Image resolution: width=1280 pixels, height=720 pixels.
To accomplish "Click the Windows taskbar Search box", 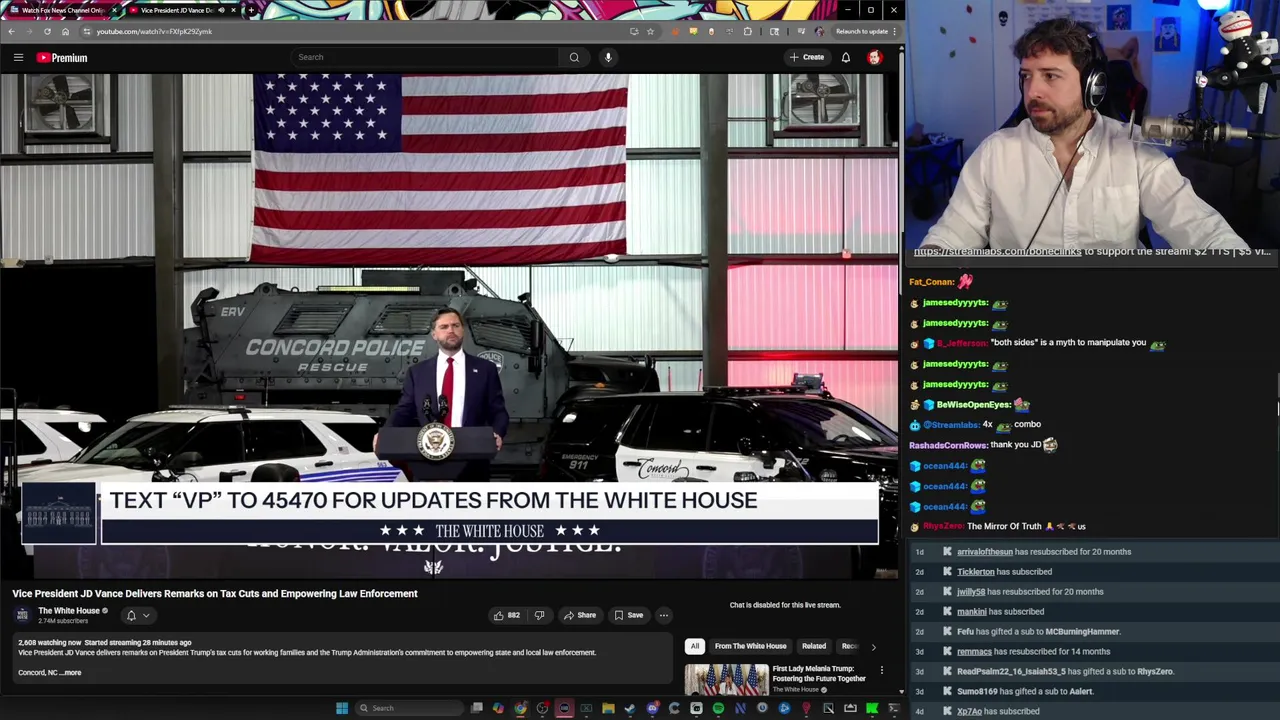I will [x=407, y=708].
